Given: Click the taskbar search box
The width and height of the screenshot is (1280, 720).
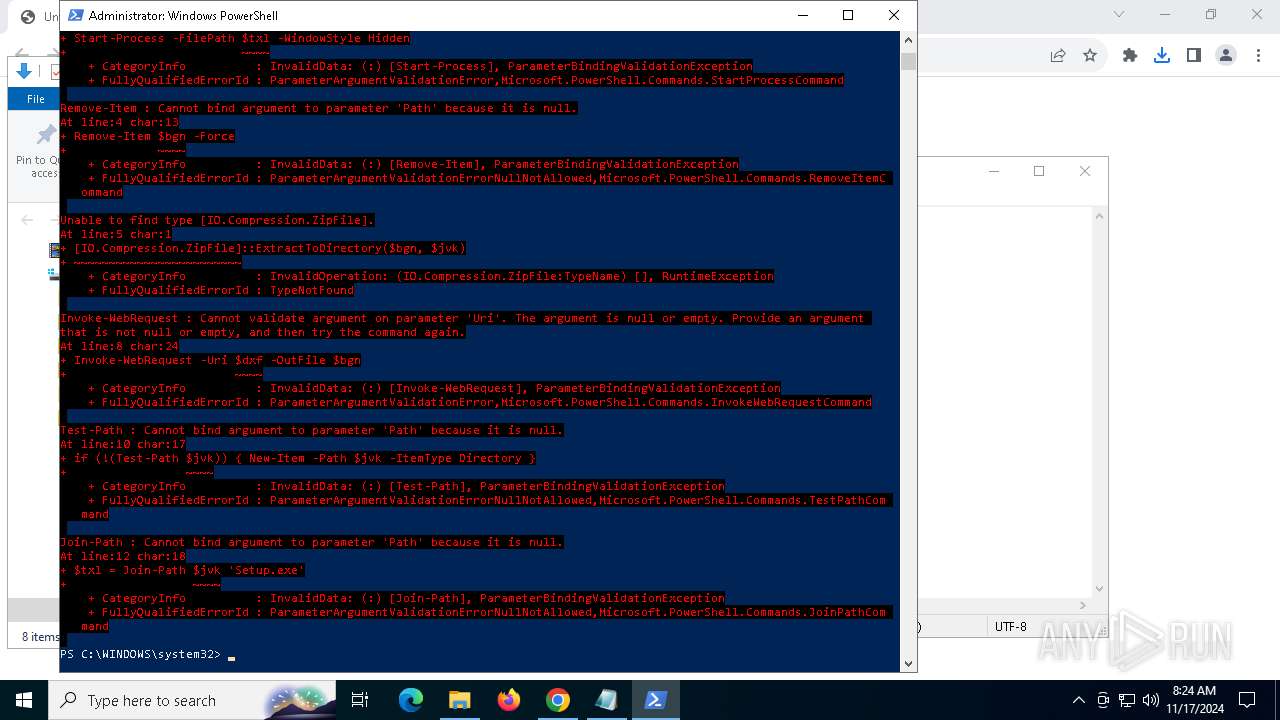Looking at the screenshot, I should 192,700.
